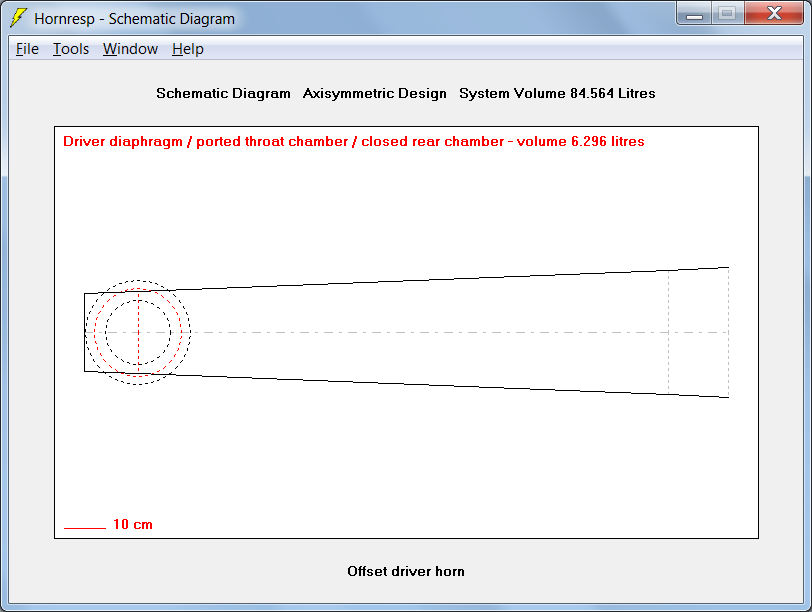Click the "System Volume 84.564 Litres" text
The width and height of the screenshot is (812, 612).
click(557, 93)
